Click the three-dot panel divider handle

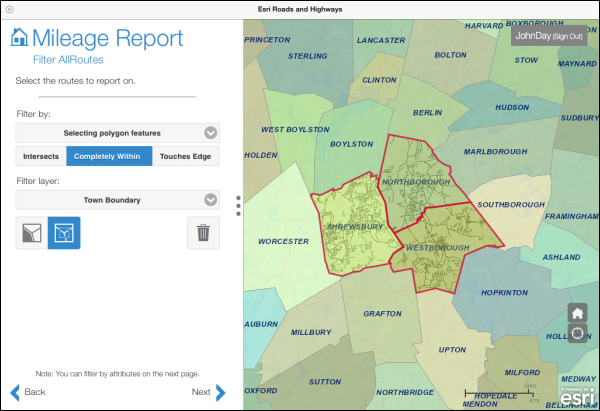[238, 205]
